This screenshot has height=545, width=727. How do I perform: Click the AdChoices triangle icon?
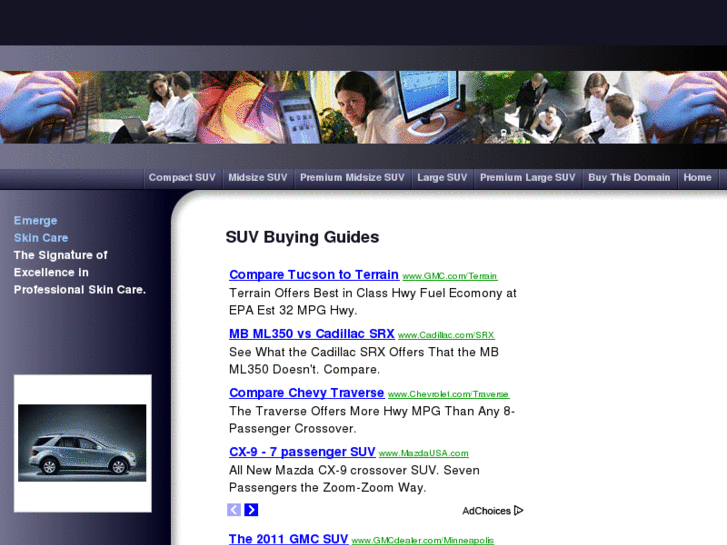(x=519, y=510)
